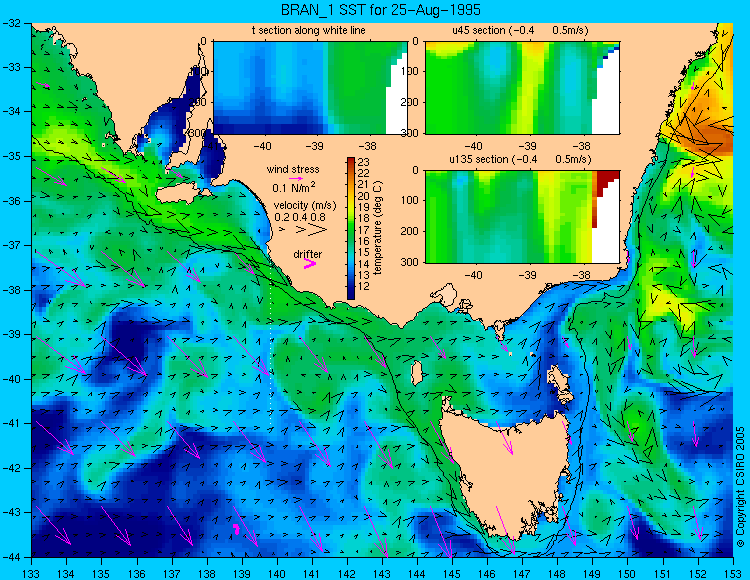
Task: Click the '-34' latitude axis label
Action: [x=11, y=112]
